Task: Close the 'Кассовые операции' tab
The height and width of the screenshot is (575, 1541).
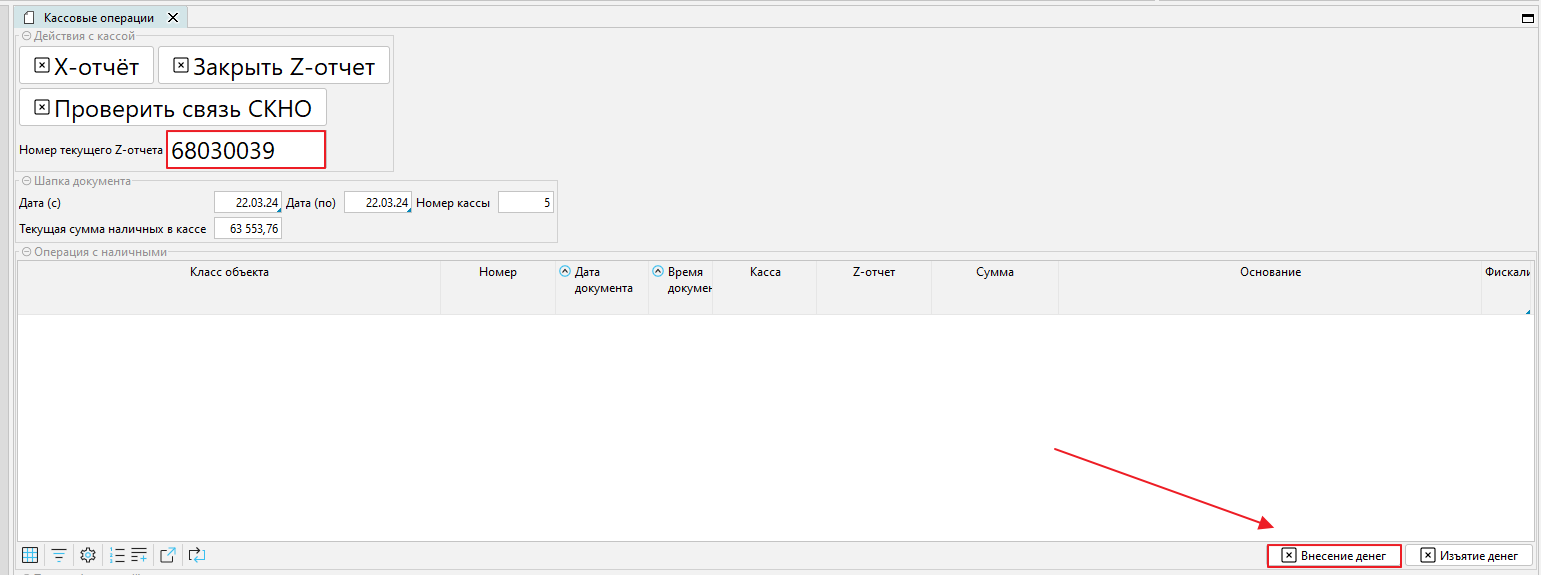Action: (173, 18)
